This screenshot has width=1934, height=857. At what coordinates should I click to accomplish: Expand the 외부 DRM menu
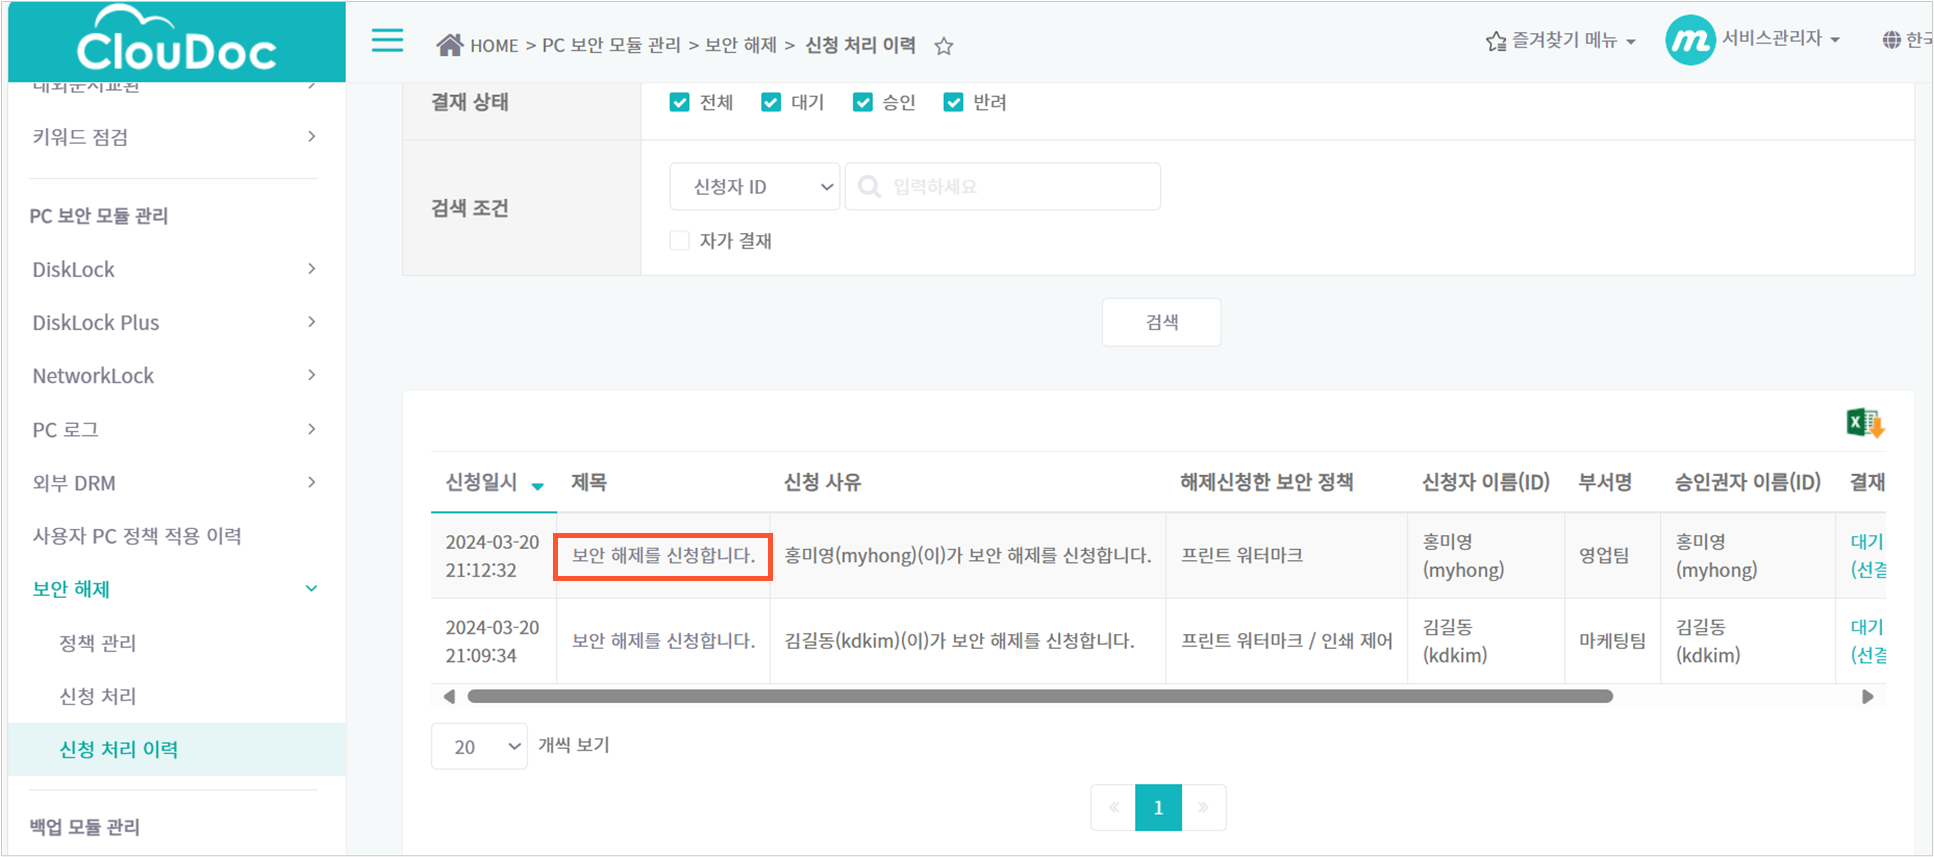click(x=174, y=482)
